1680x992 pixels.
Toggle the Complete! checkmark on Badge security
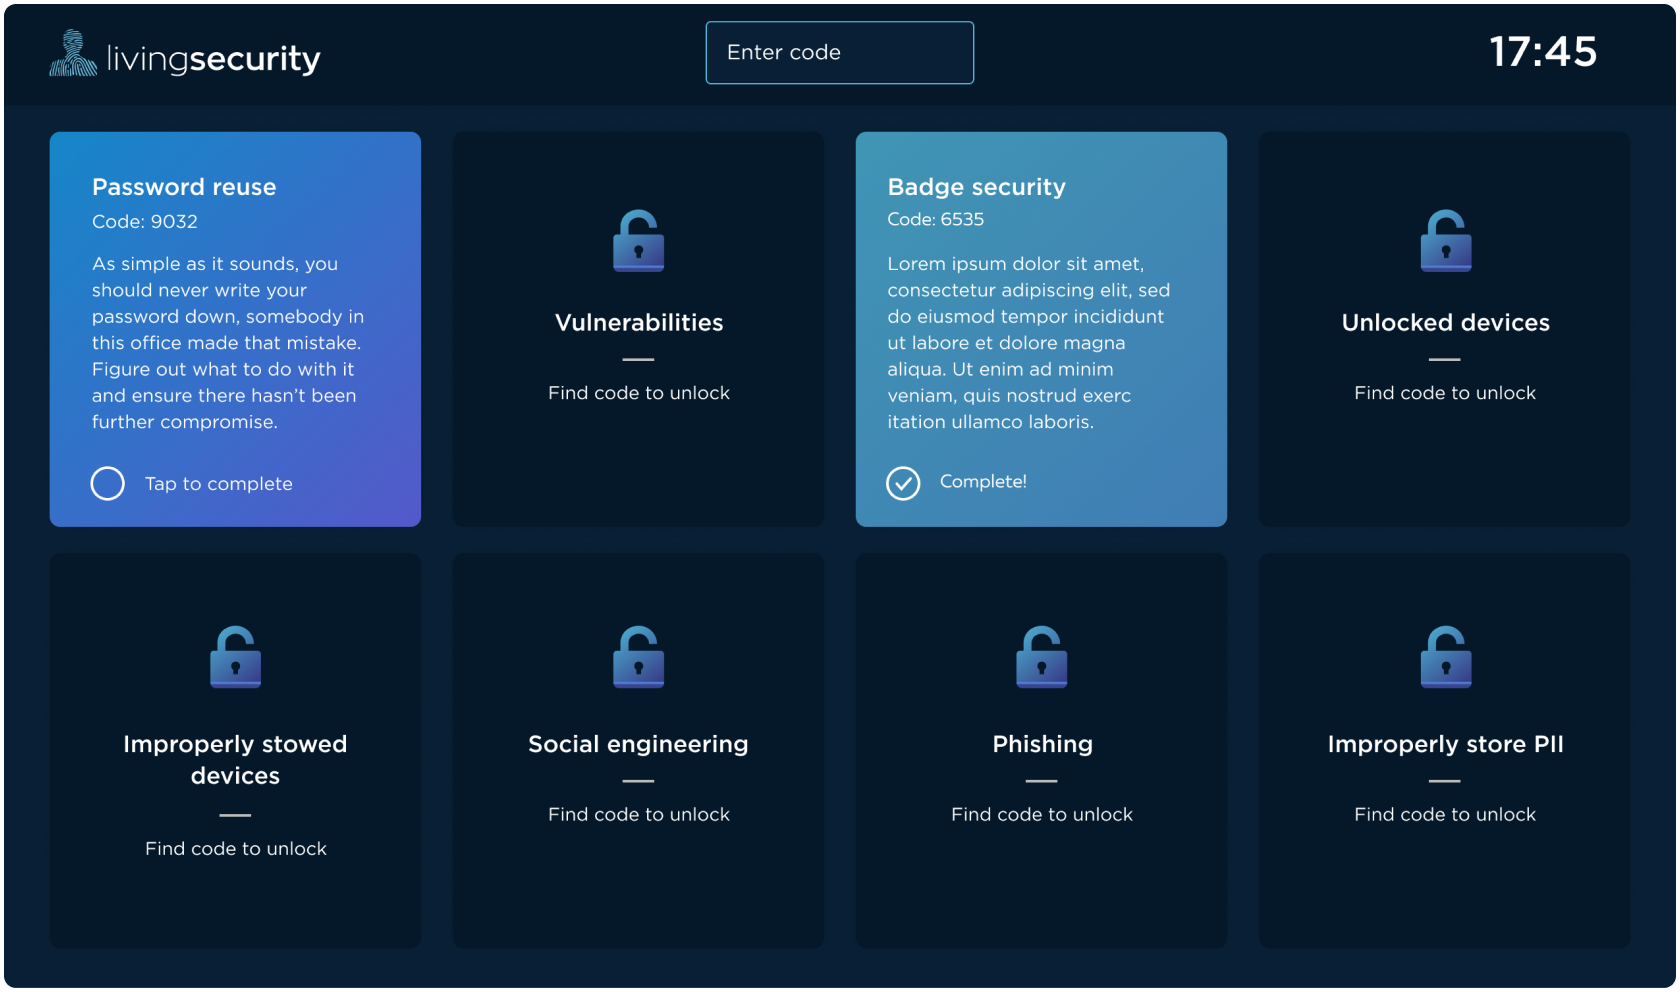903,483
